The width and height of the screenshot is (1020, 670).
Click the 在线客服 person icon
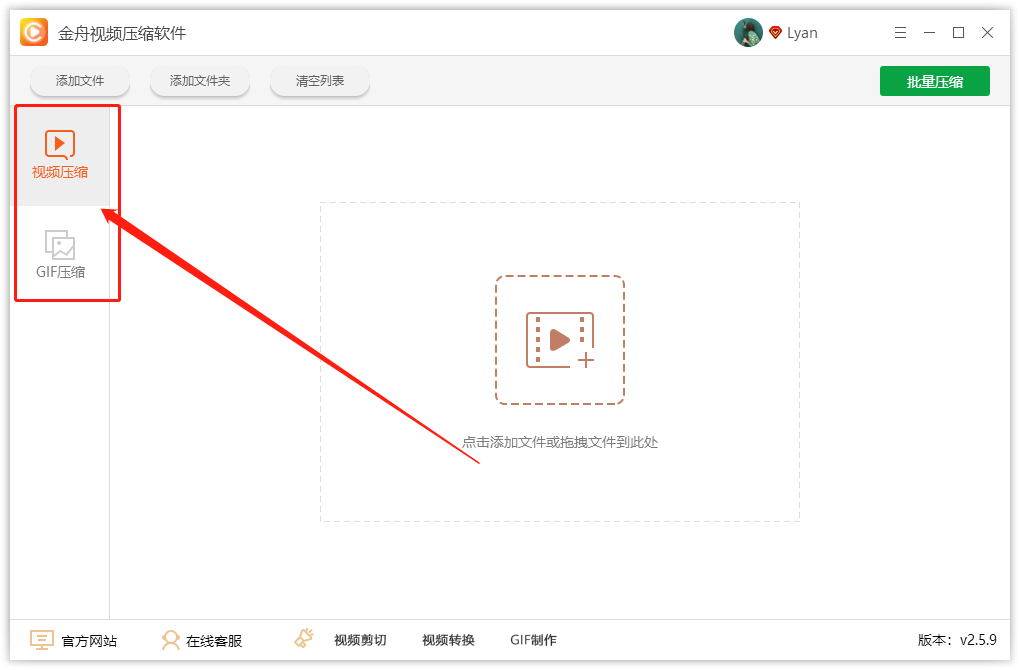(170, 640)
